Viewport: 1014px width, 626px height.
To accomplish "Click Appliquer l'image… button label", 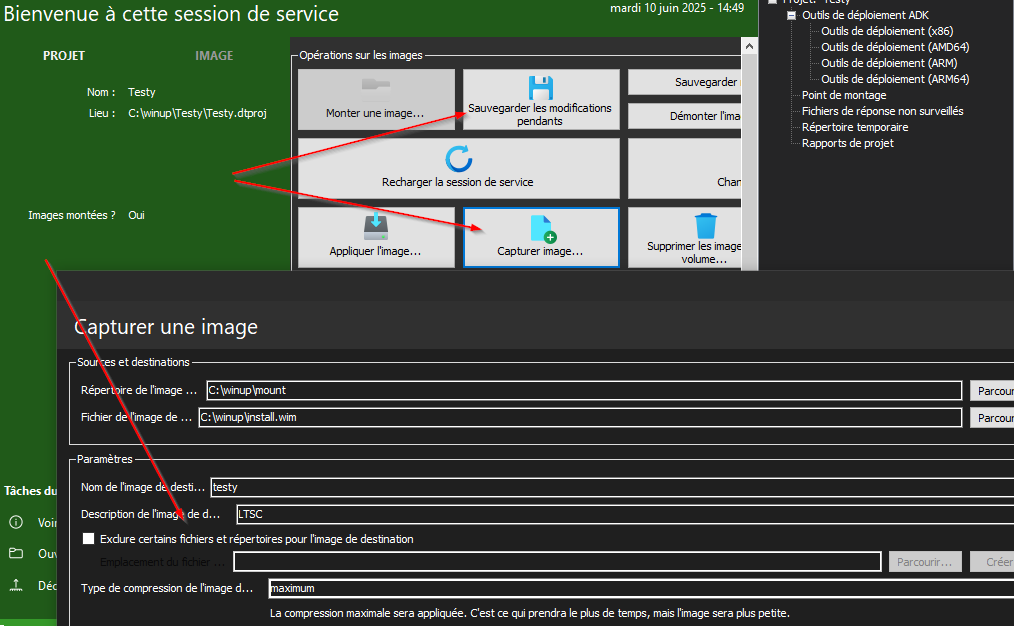I will [375, 251].
